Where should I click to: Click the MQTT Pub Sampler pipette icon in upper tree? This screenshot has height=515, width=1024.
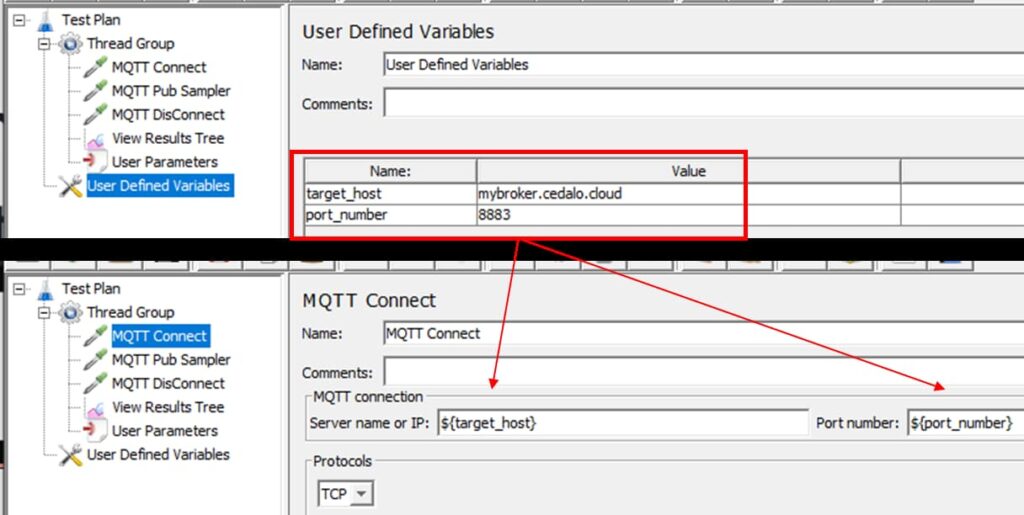click(95, 91)
